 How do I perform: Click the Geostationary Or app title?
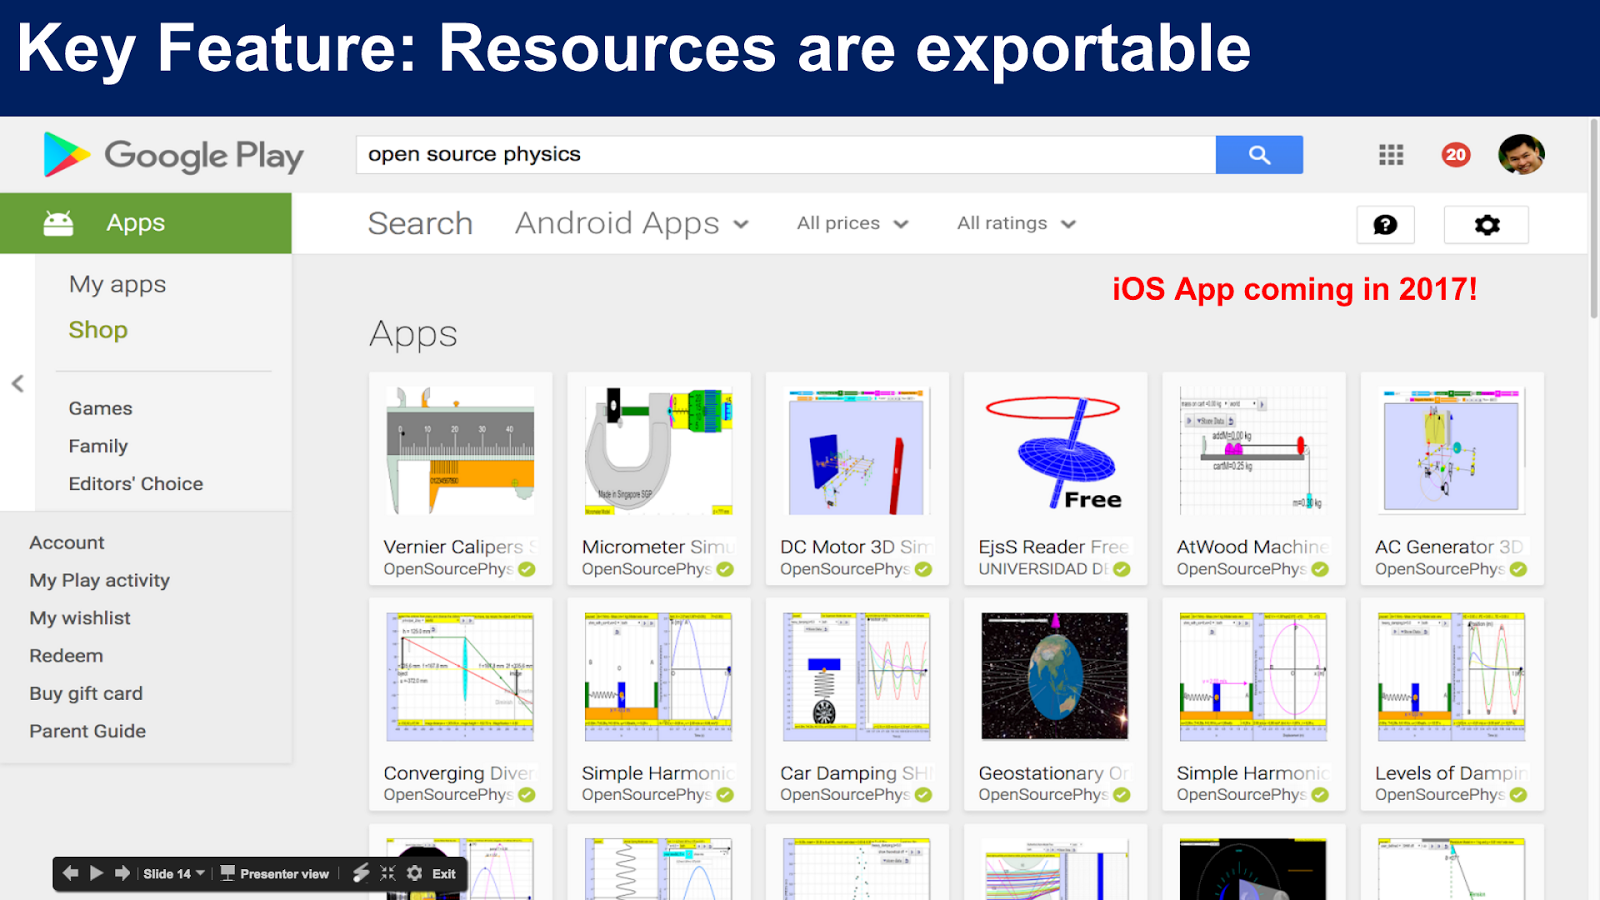(x=1054, y=773)
